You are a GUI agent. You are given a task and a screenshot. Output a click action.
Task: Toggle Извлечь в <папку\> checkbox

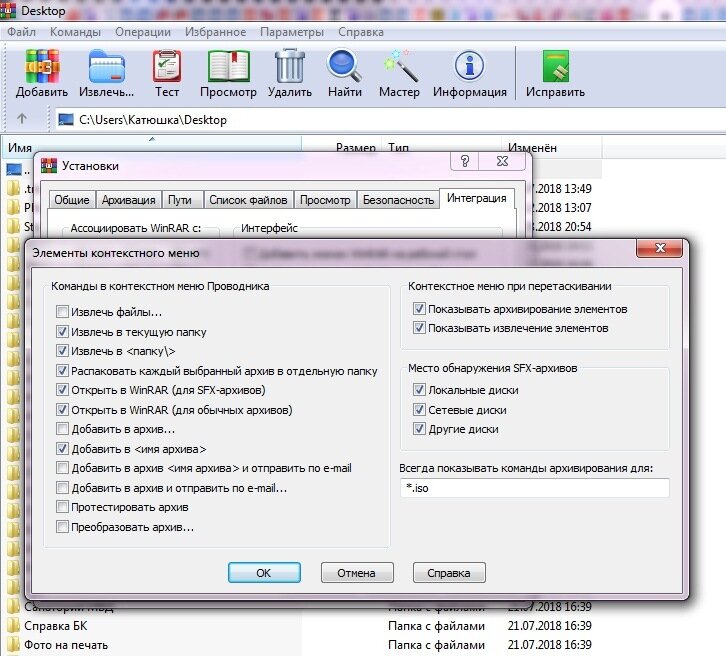click(x=62, y=350)
